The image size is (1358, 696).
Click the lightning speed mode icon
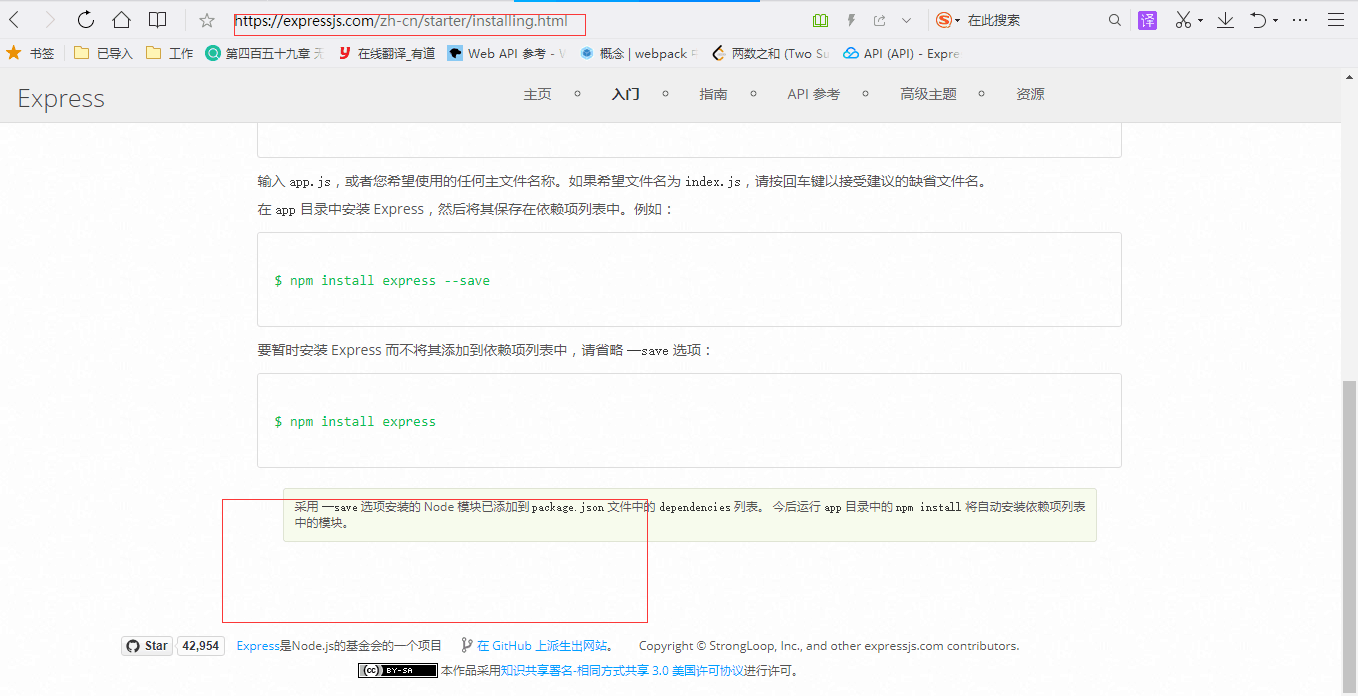(851, 20)
